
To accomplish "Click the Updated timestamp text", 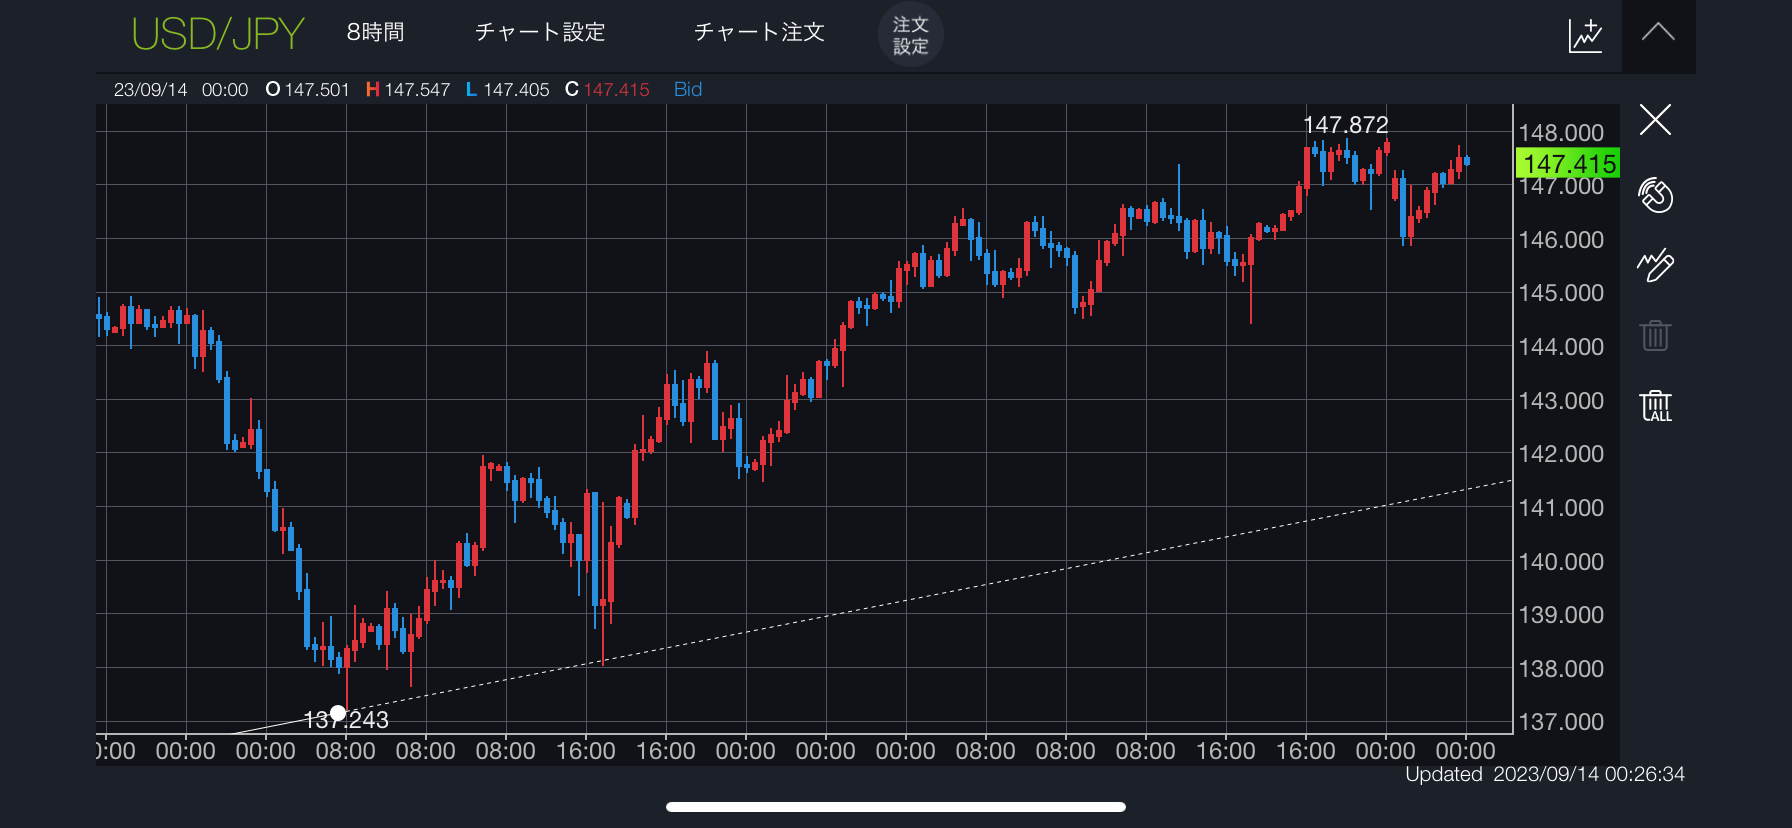I will [1544, 774].
